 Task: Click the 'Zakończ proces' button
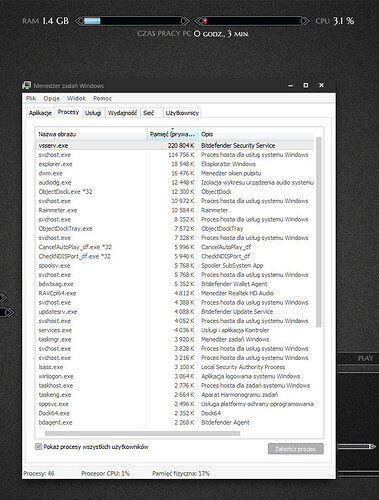[296, 449]
